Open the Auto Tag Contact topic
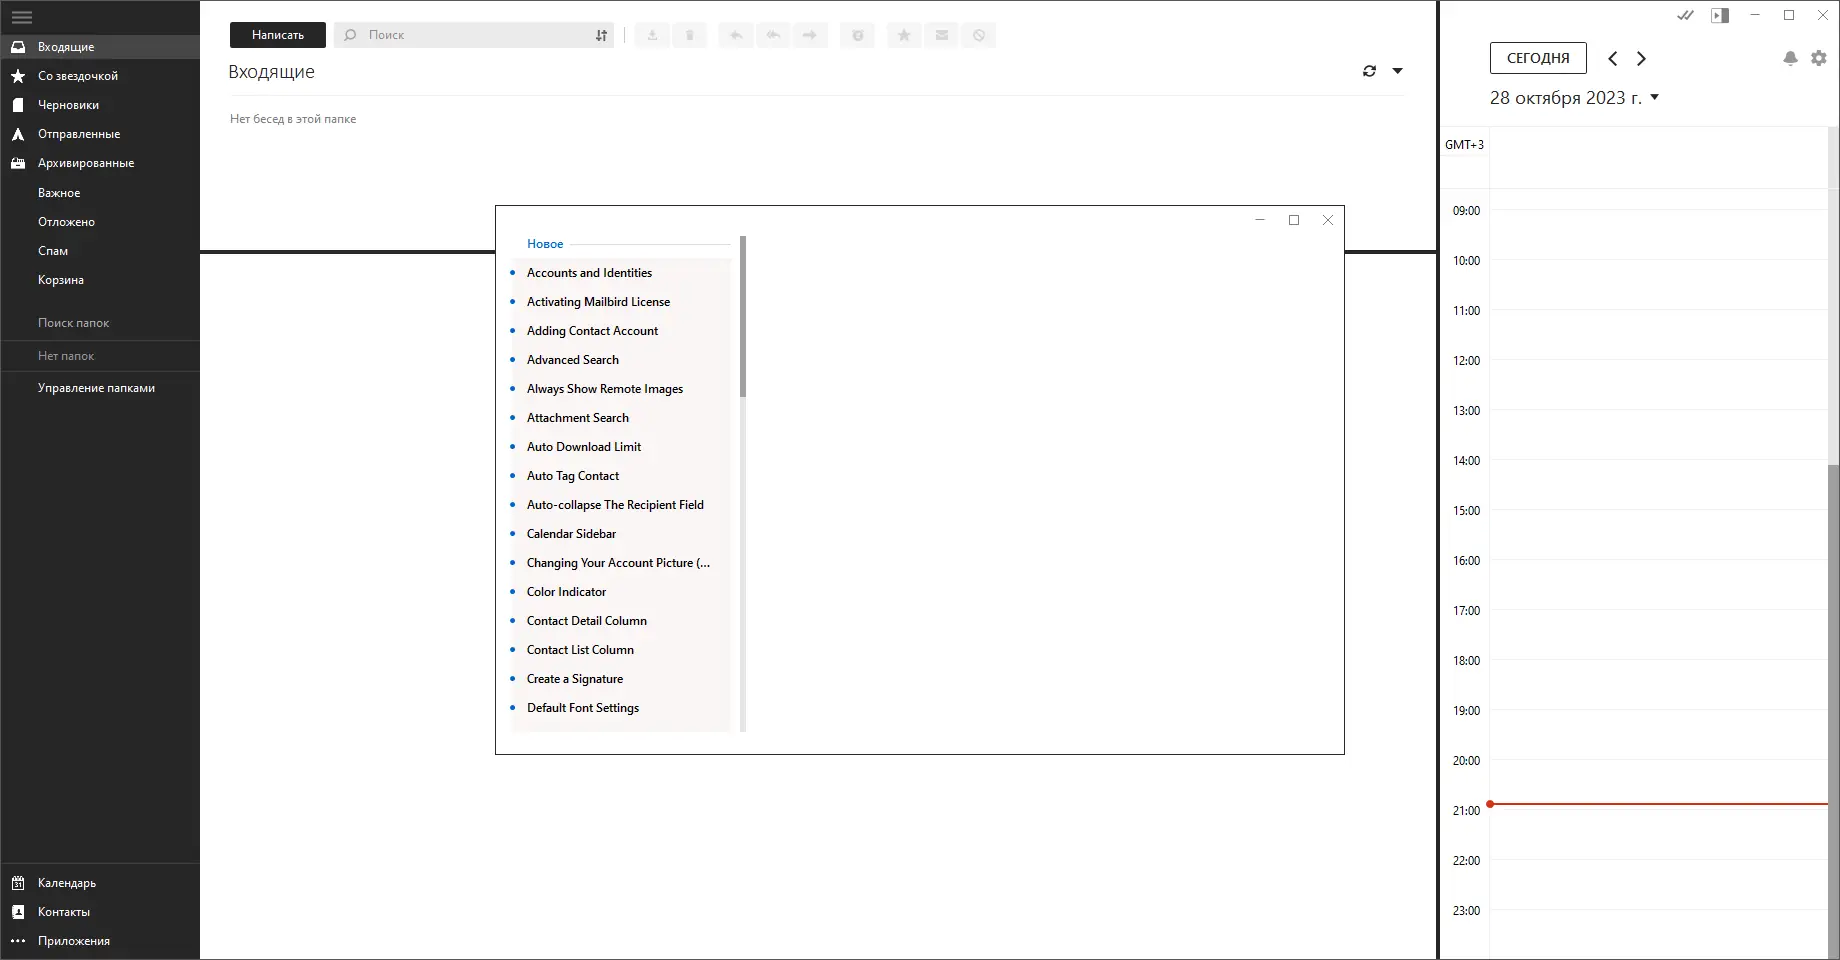This screenshot has width=1840, height=960. 620,476
